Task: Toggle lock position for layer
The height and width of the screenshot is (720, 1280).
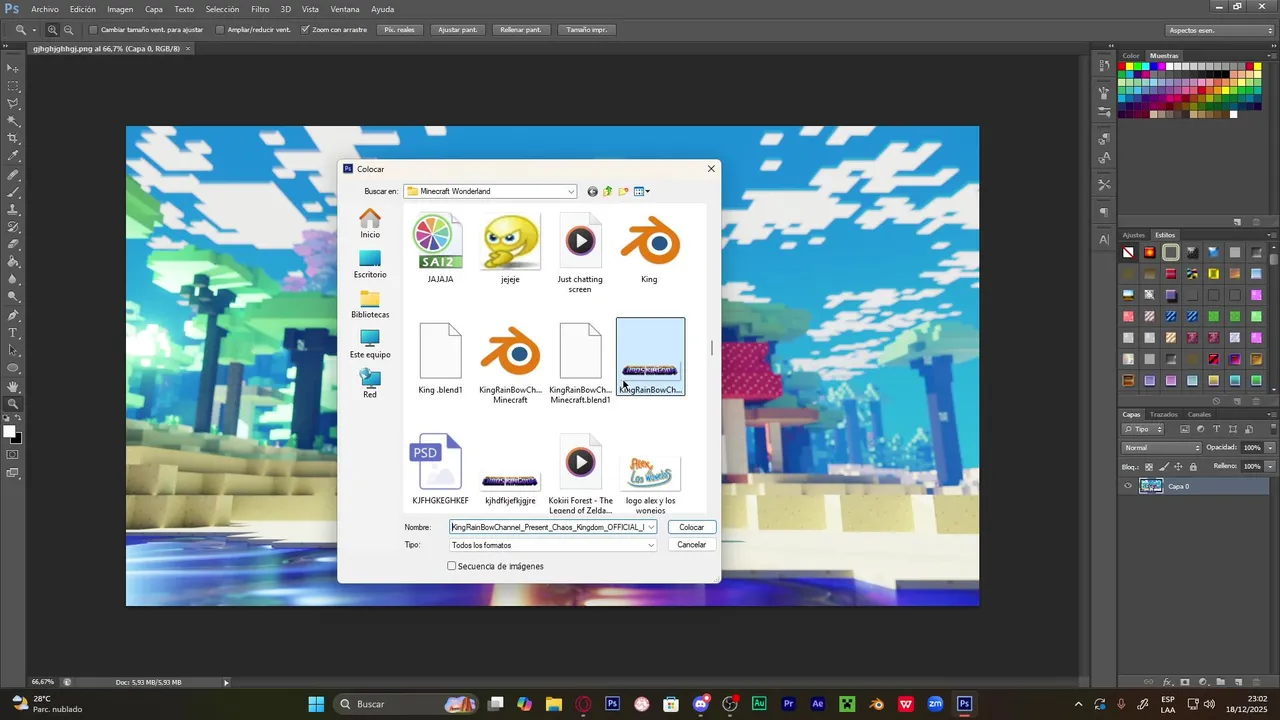Action: click(x=1178, y=467)
